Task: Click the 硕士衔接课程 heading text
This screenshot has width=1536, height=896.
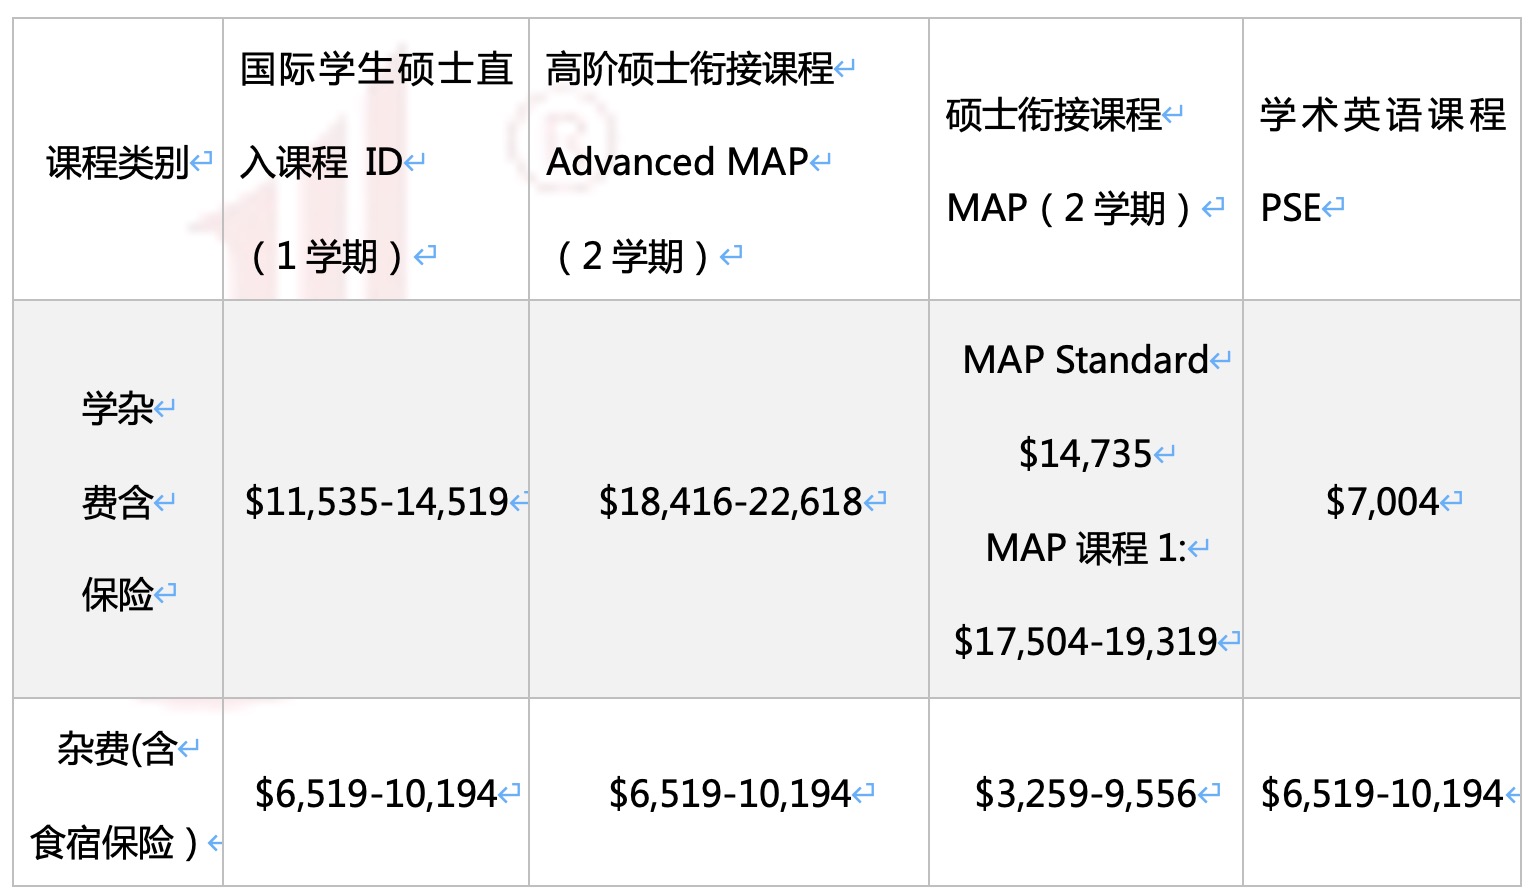Action: coord(1053,115)
